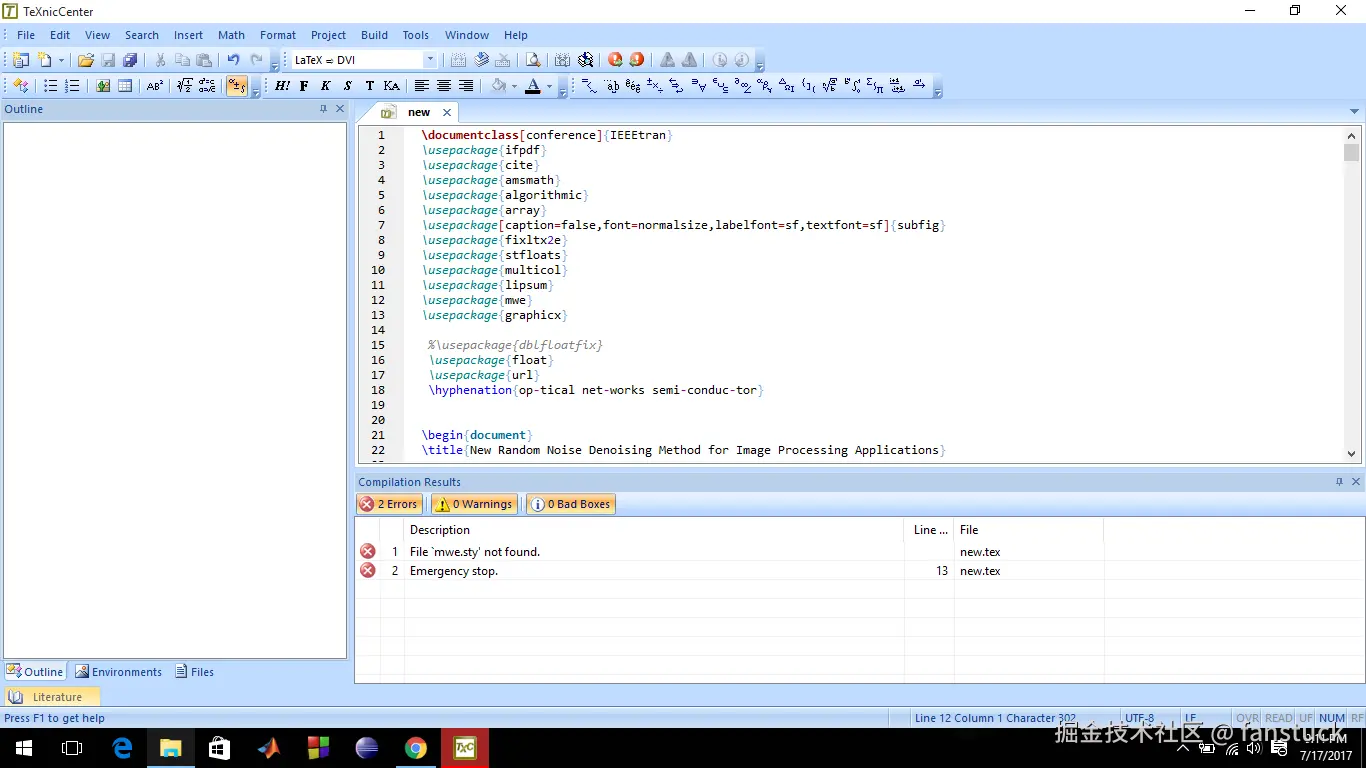Insert a picture via toolbar icon

103,86
